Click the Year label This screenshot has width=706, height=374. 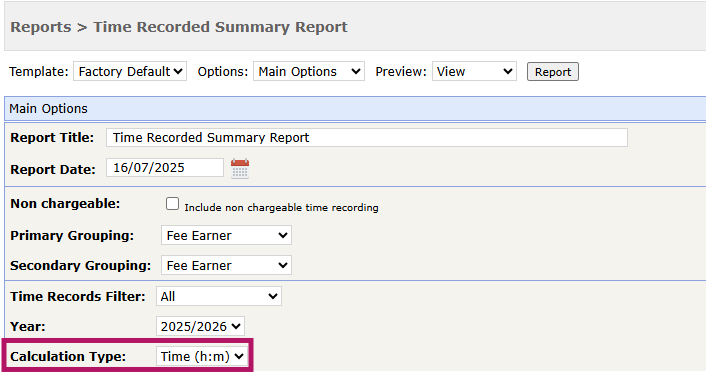(28, 327)
